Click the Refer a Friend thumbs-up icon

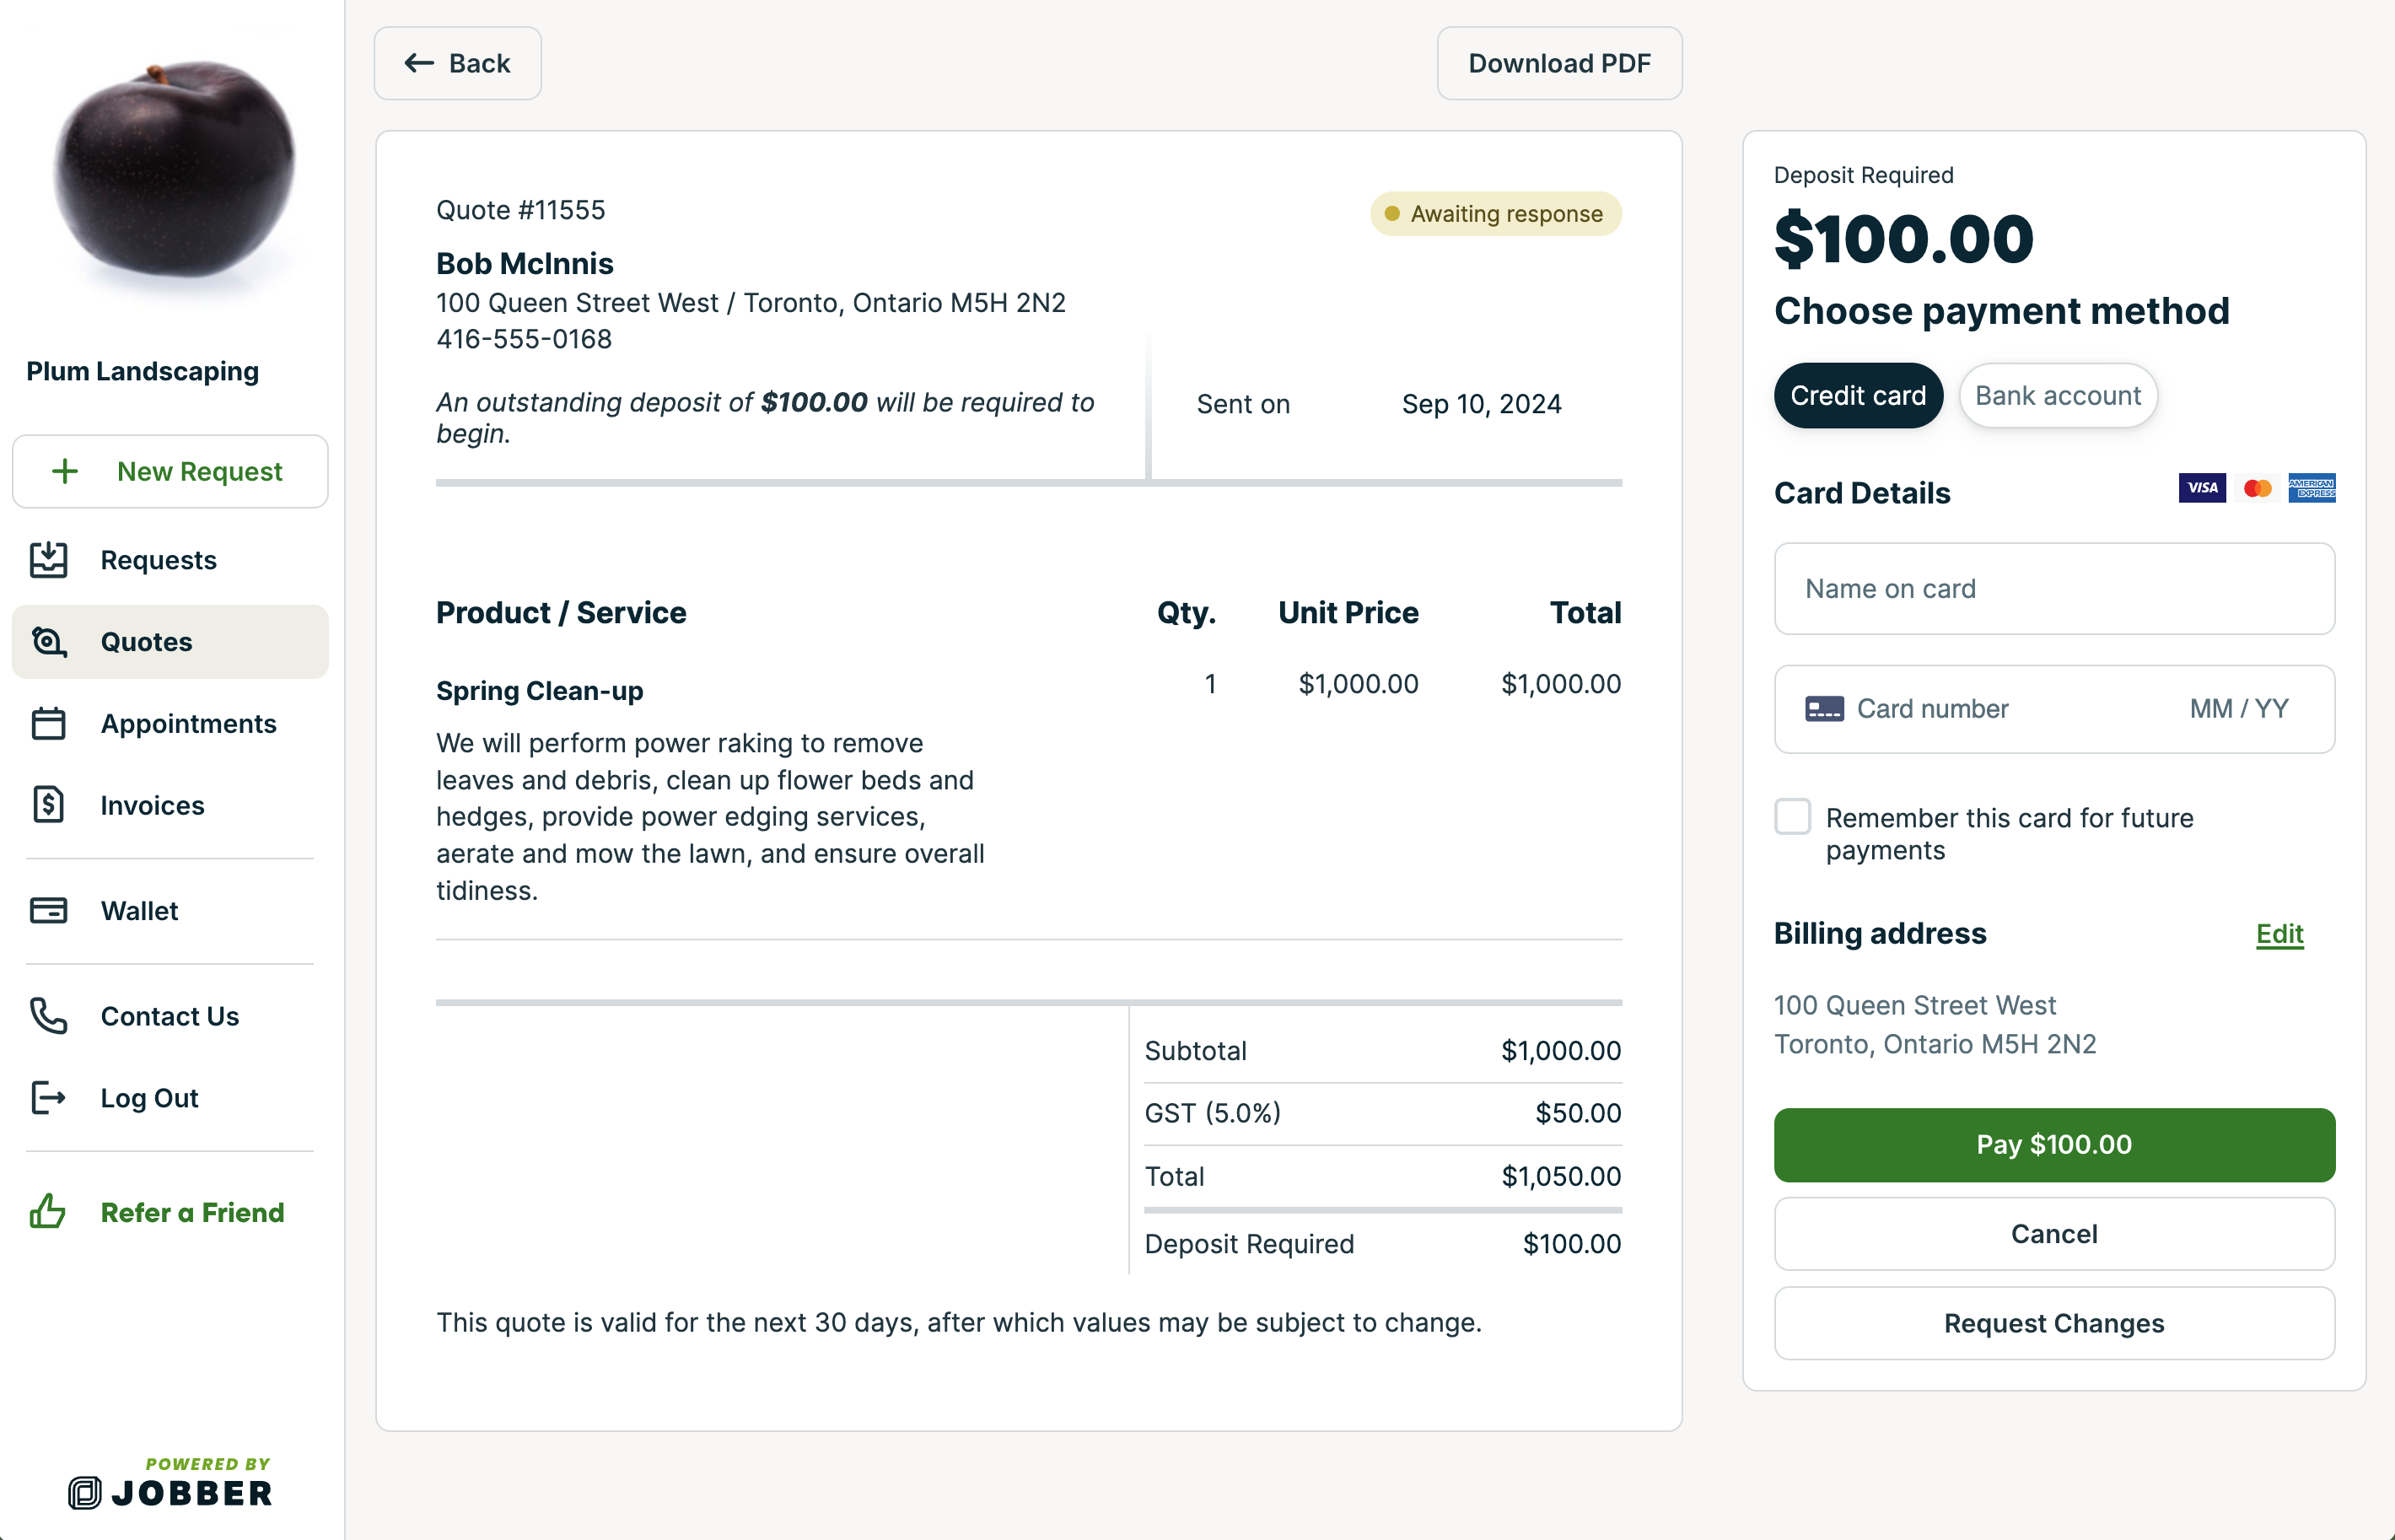point(48,1212)
